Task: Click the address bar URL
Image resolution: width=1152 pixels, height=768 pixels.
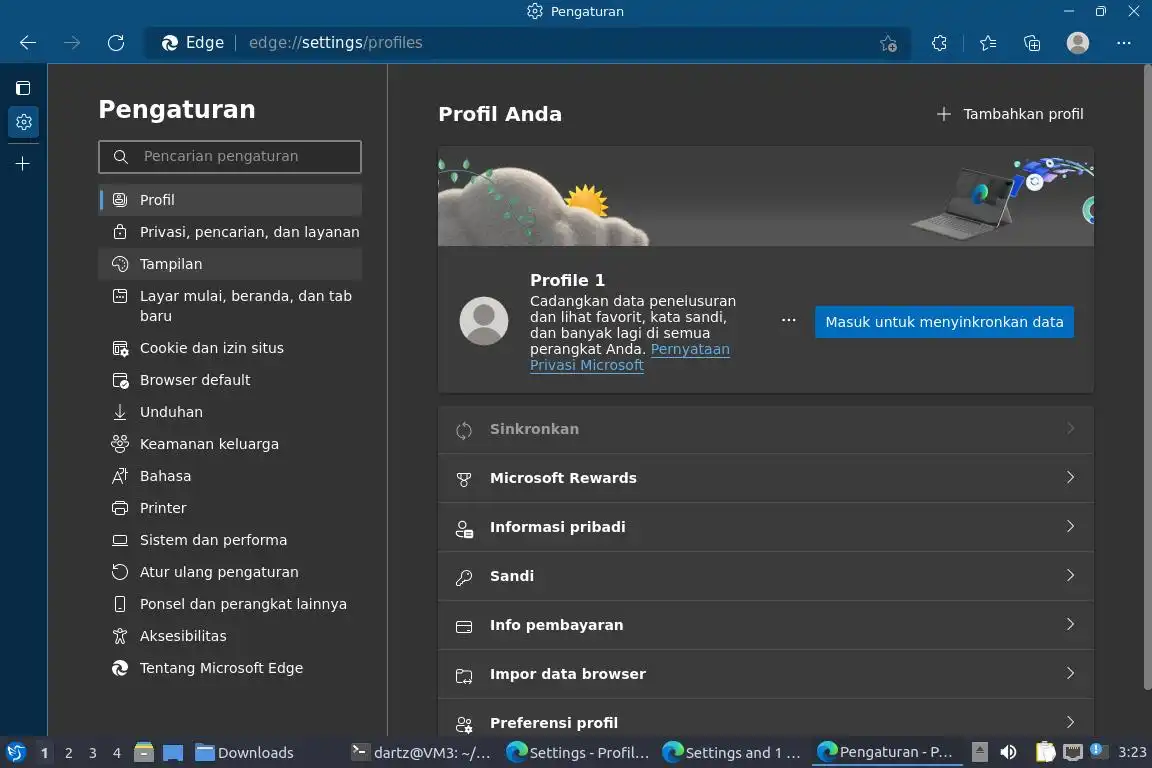Action: click(336, 43)
